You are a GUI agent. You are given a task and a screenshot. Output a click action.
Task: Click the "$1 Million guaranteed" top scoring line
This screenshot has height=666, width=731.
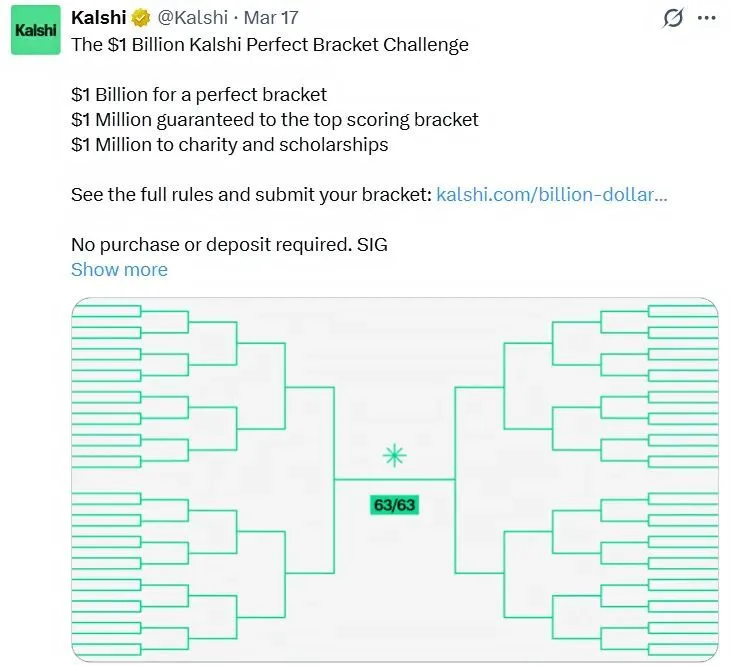[x=275, y=120]
